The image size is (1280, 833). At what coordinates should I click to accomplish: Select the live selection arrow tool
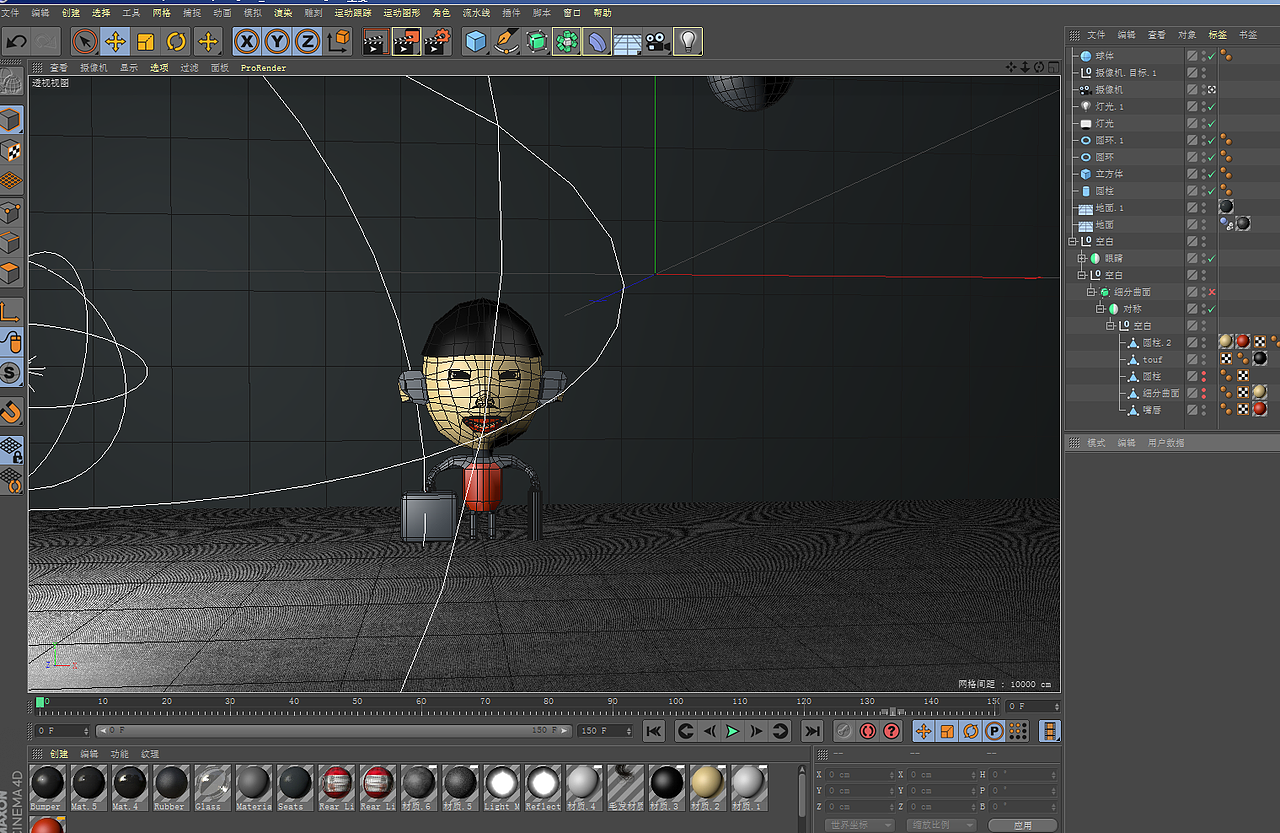pos(85,41)
